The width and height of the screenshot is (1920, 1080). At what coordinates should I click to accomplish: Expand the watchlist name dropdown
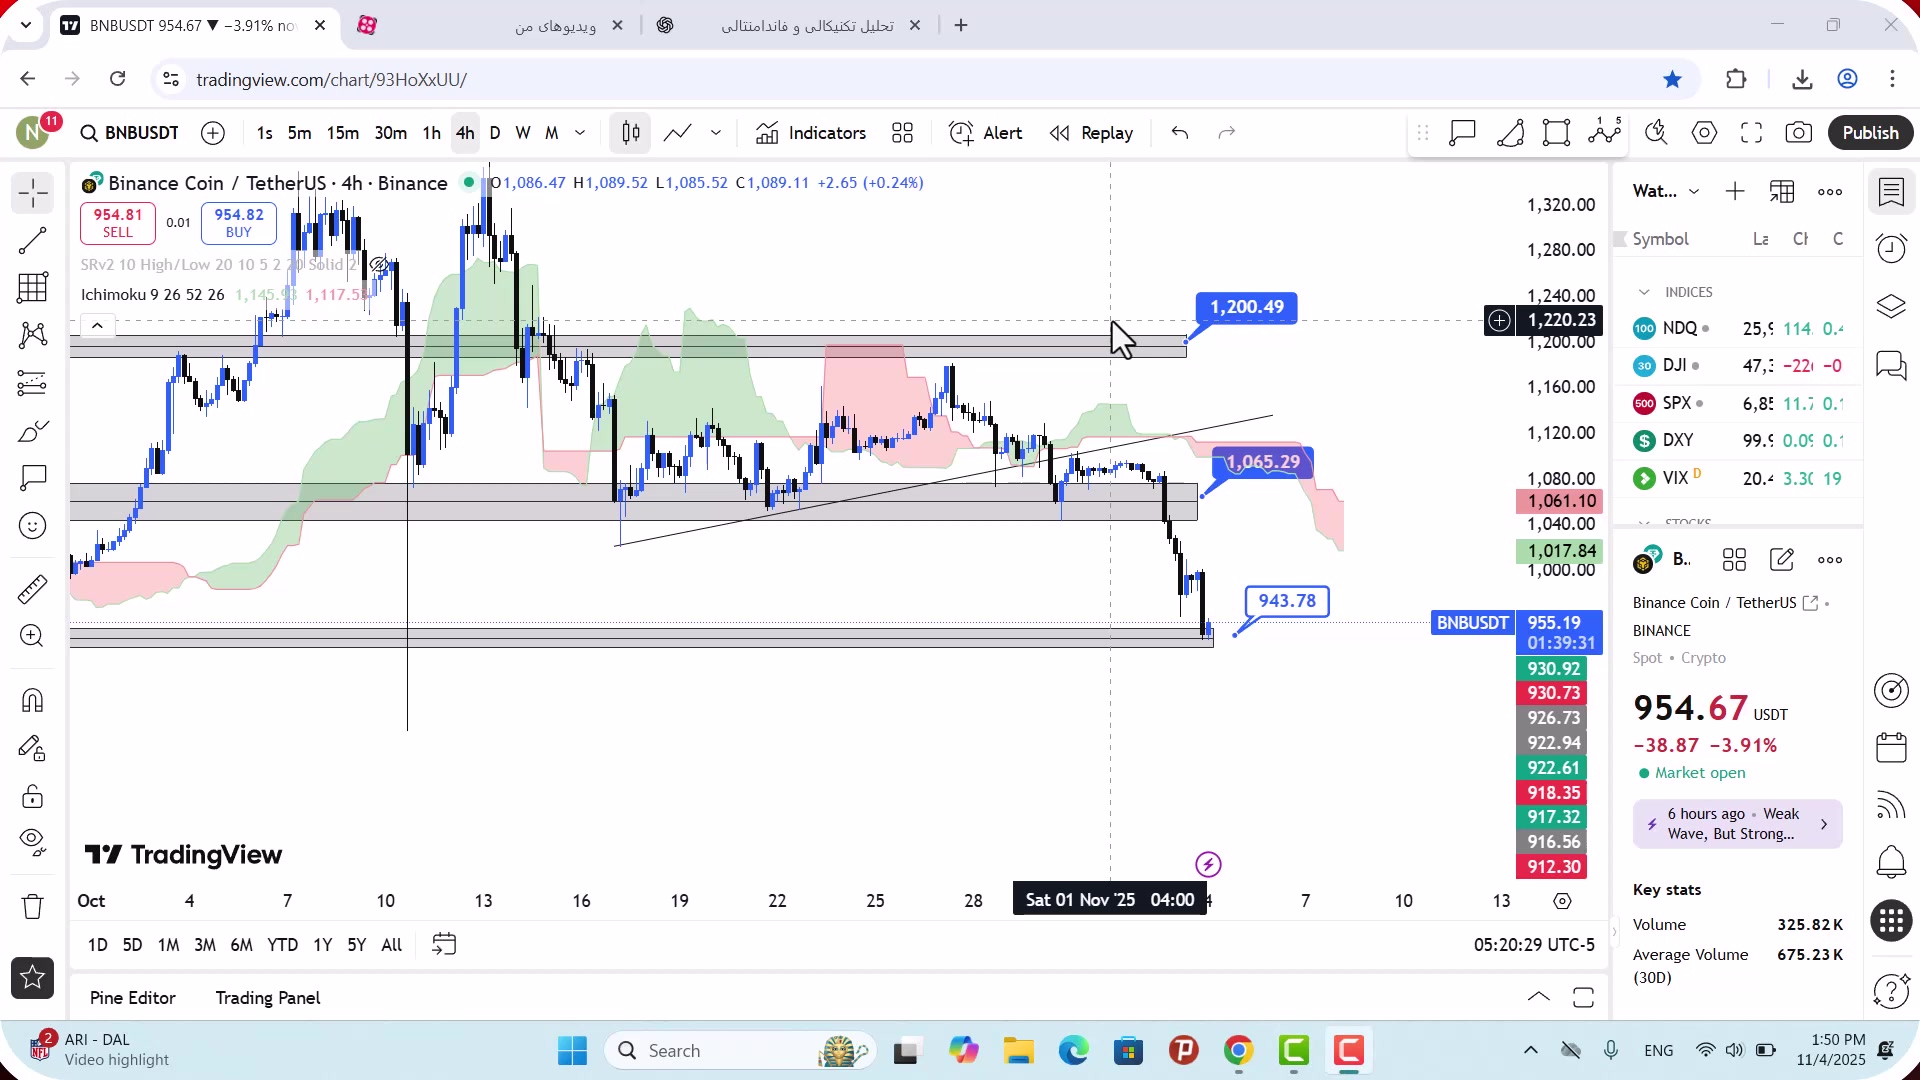(1694, 192)
